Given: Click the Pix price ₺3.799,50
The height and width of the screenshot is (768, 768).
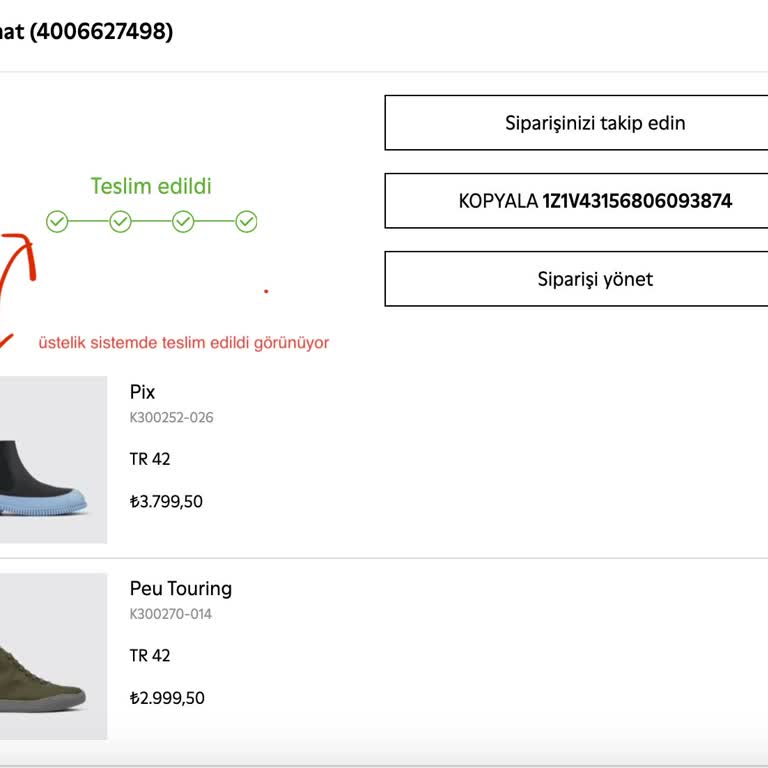Looking at the screenshot, I should pos(166,502).
